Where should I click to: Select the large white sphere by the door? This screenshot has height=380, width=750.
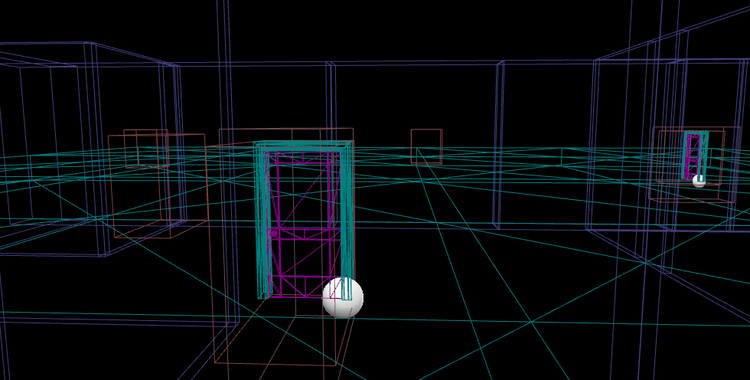click(x=342, y=298)
